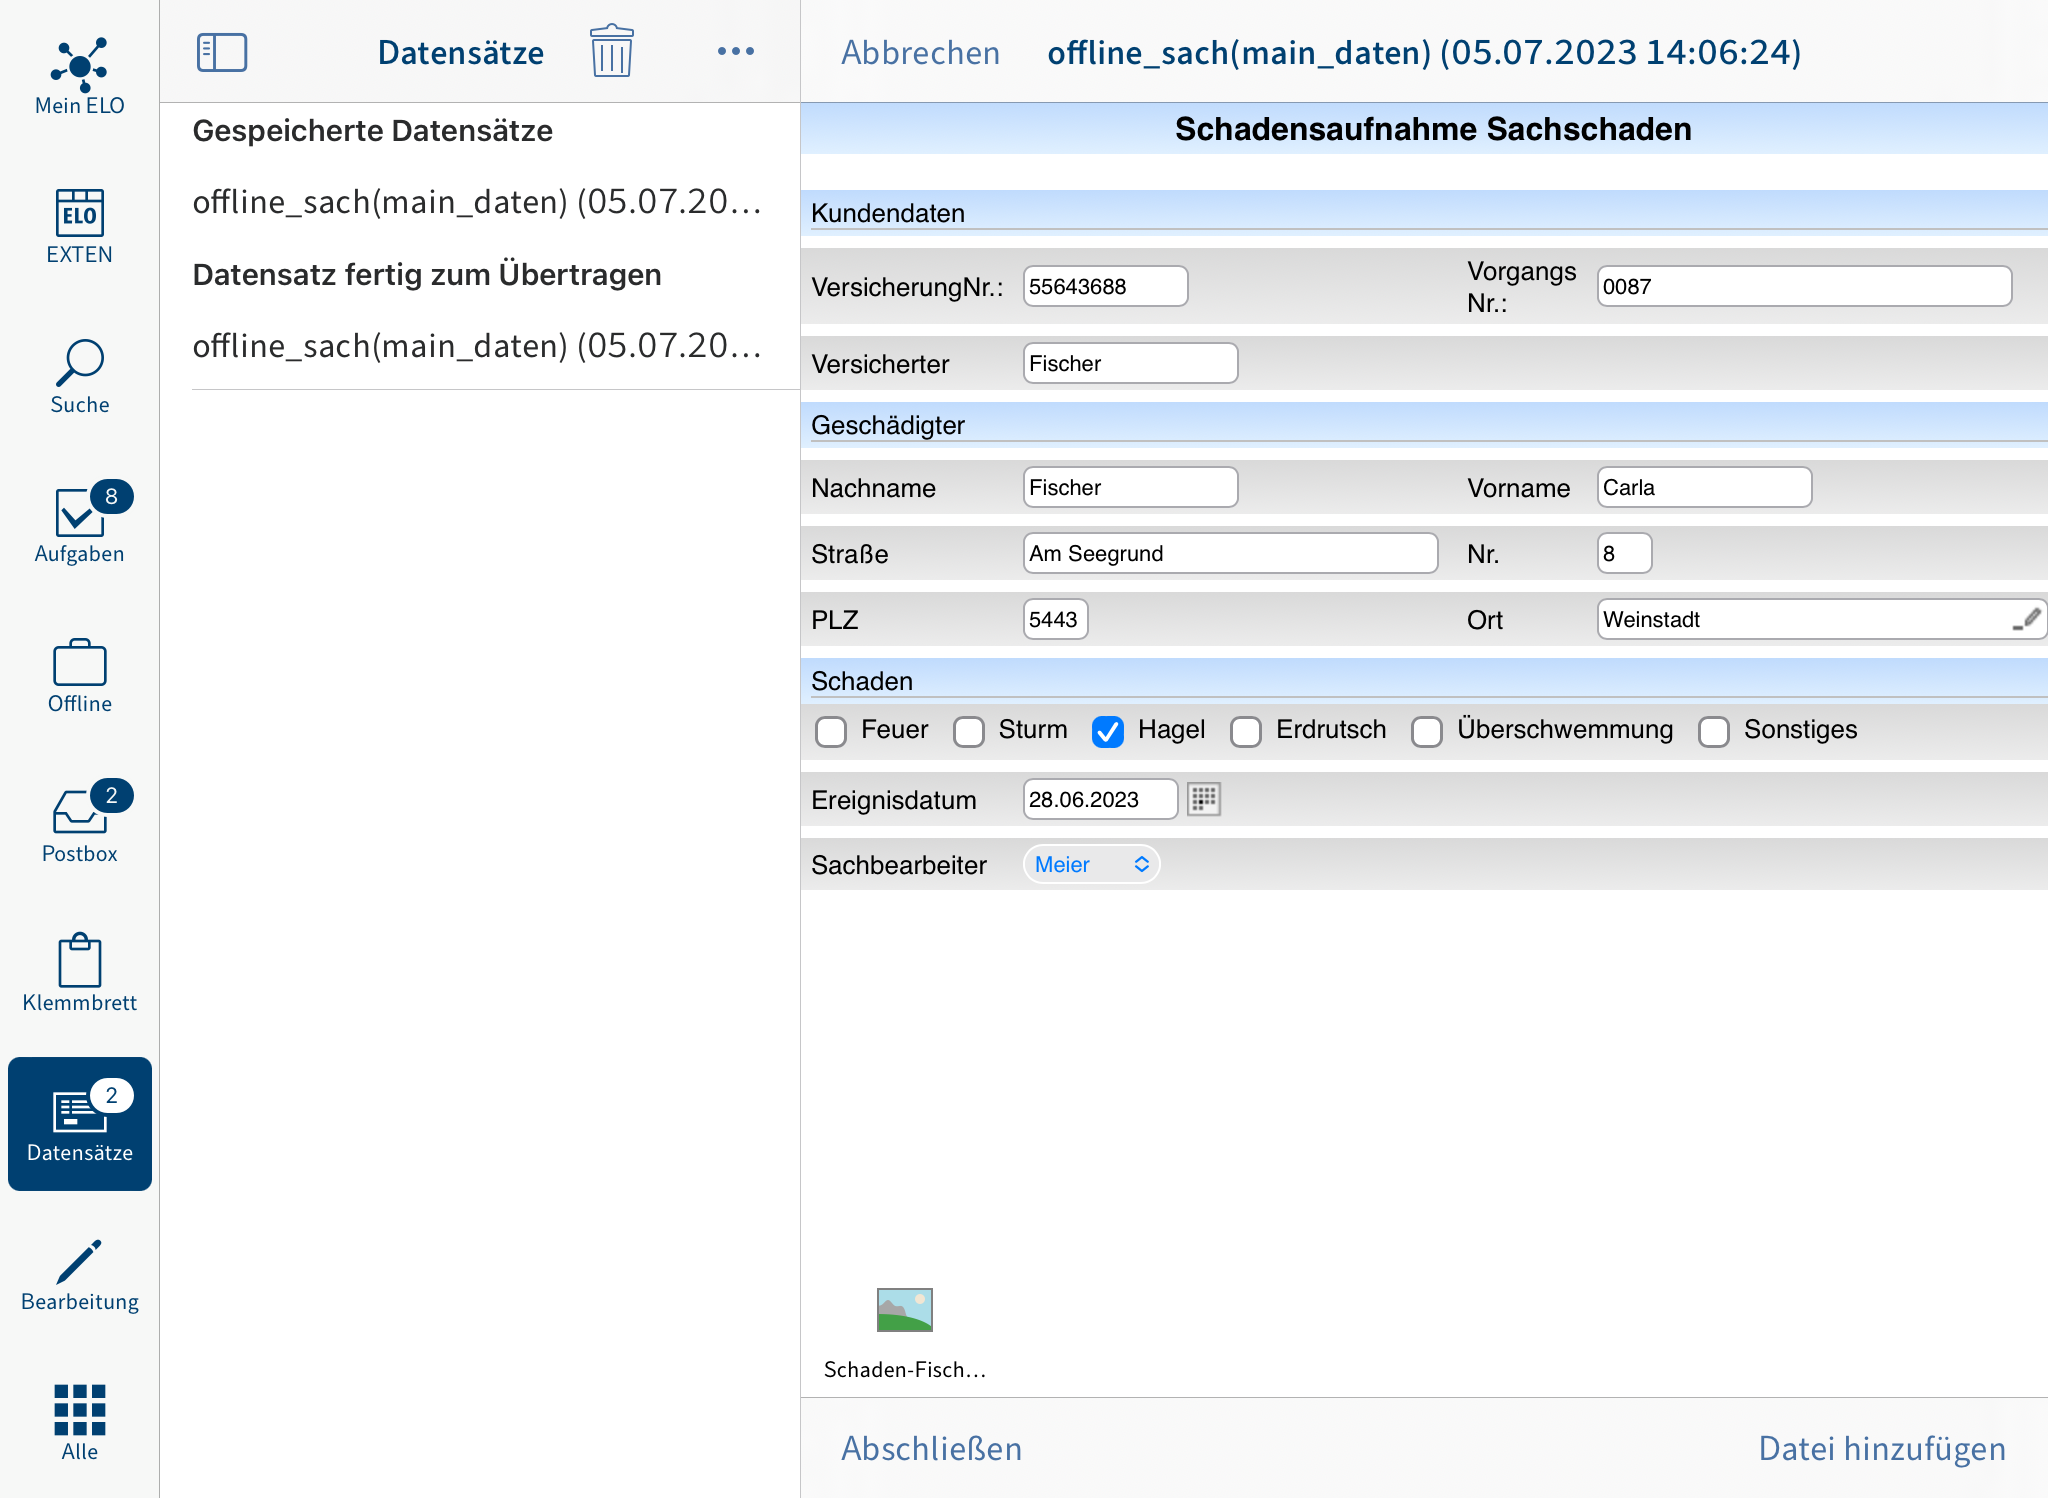The height and width of the screenshot is (1498, 2048).
Task: Open the three-dots more menu
Action: tap(736, 51)
